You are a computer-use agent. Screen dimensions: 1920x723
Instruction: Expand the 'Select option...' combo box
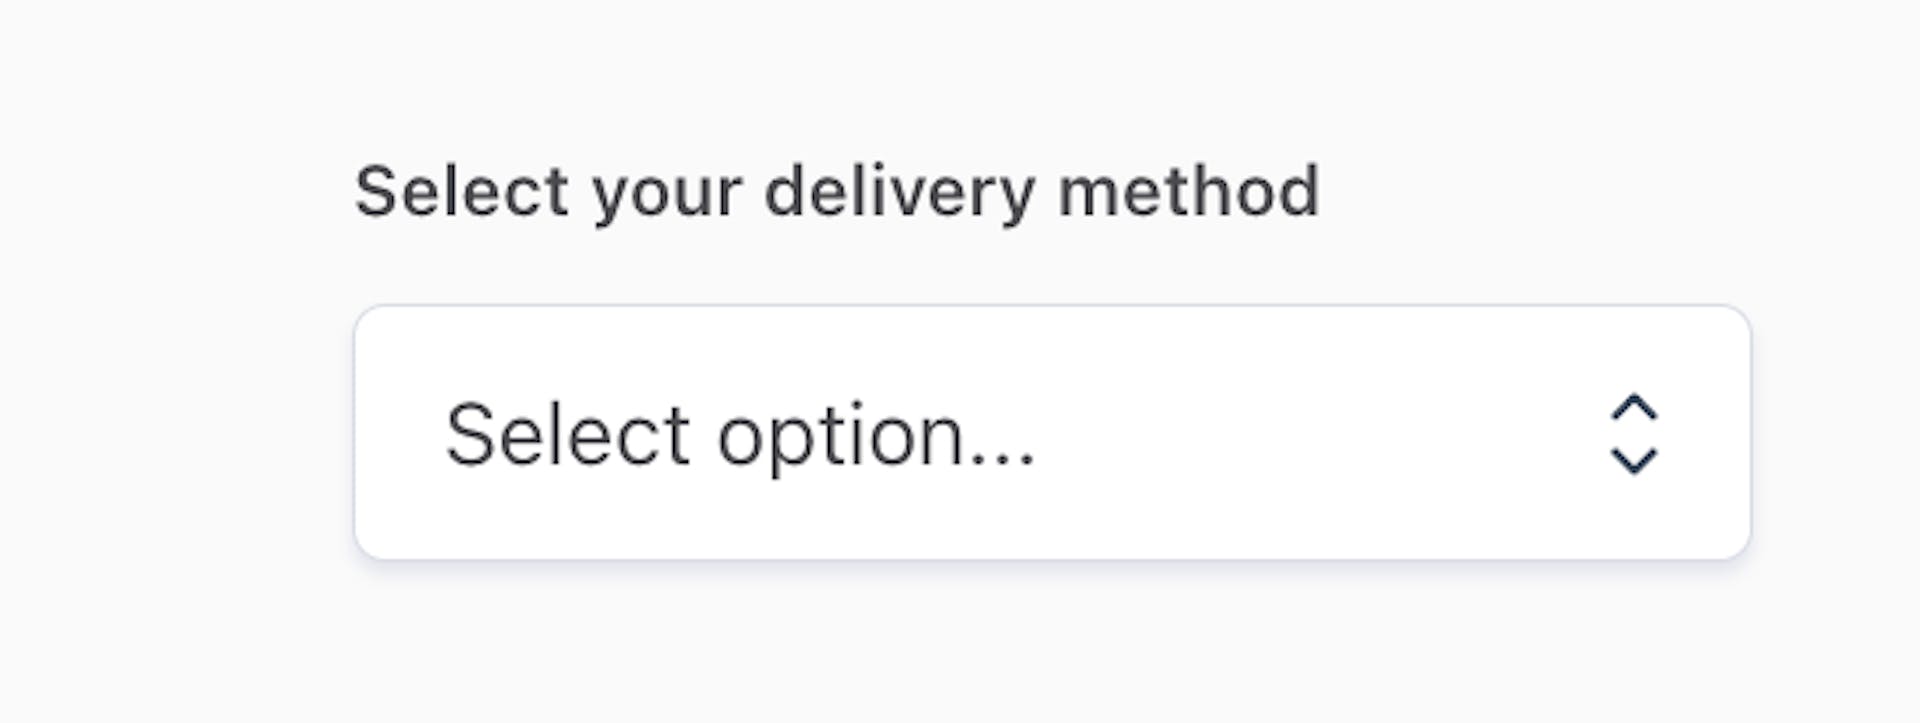coord(1051,433)
